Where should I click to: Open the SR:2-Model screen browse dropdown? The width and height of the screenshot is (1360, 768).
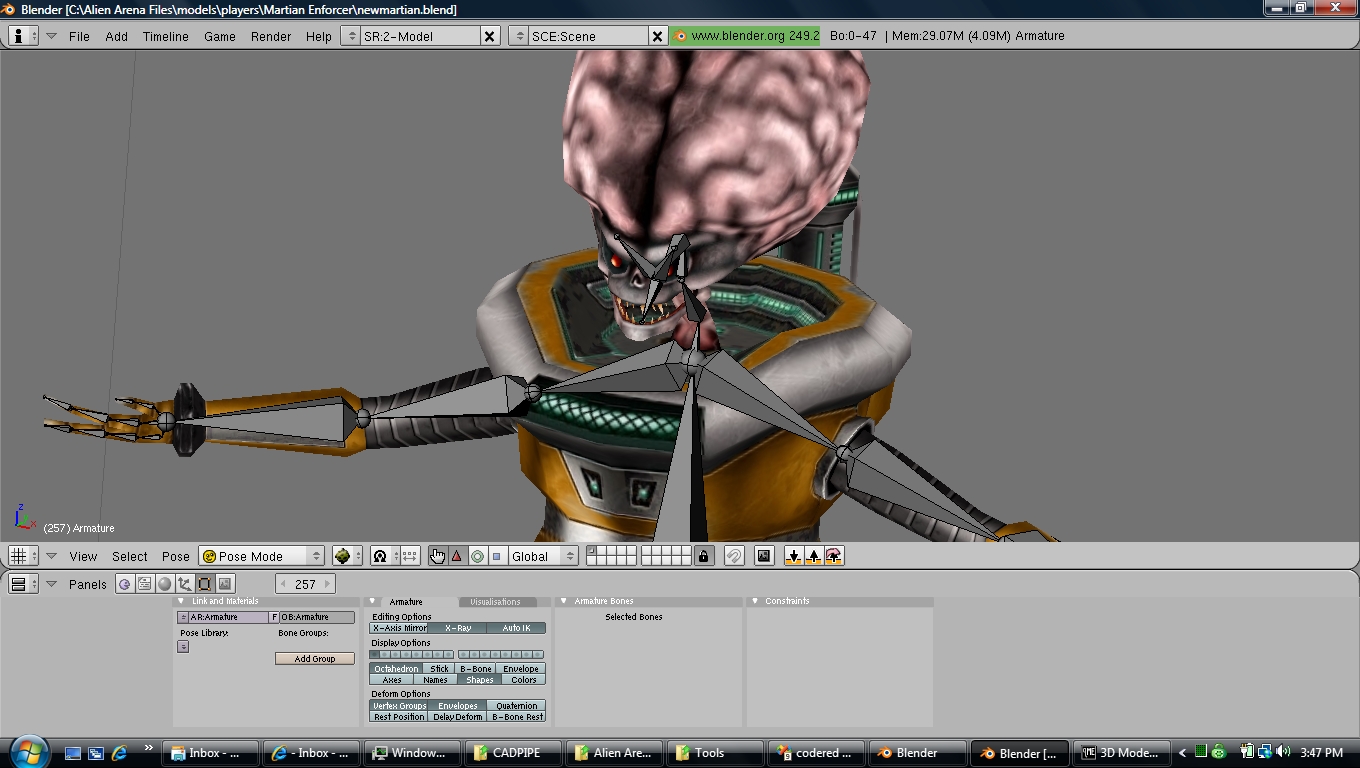click(350, 36)
